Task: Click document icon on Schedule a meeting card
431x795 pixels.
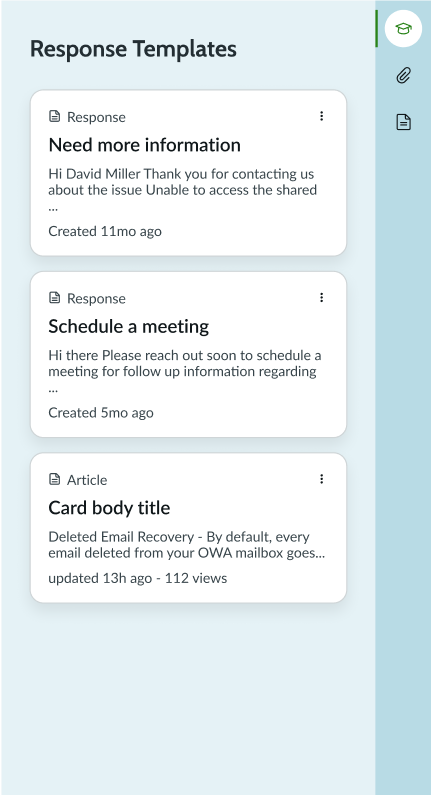Action: tap(54, 298)
